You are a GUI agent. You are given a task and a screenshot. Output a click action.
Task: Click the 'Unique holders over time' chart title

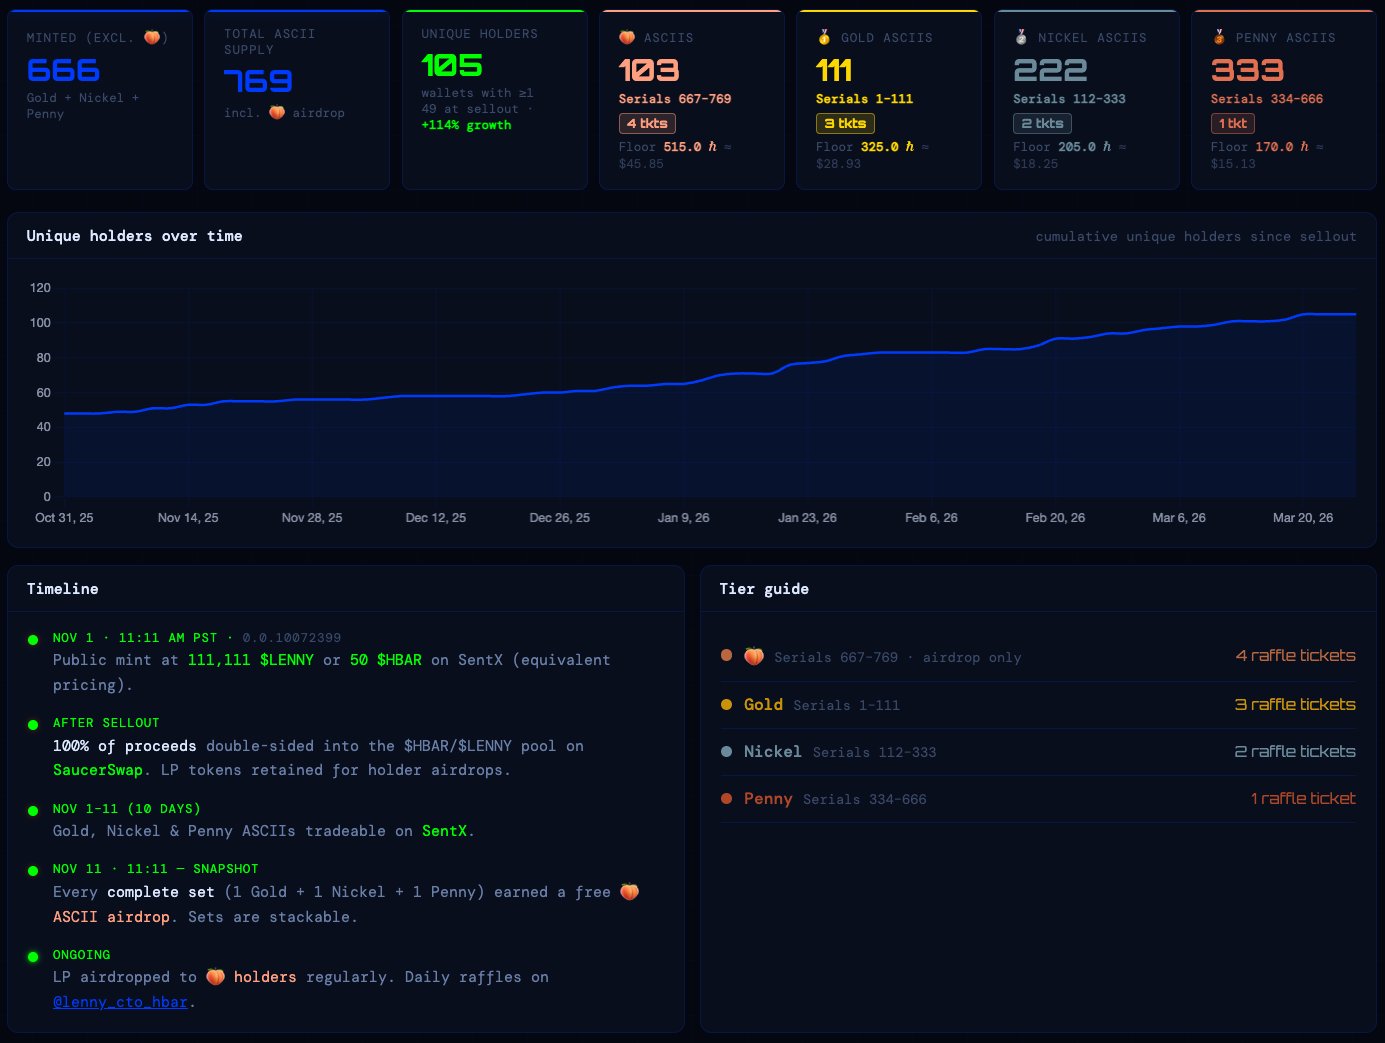[134, 236]
